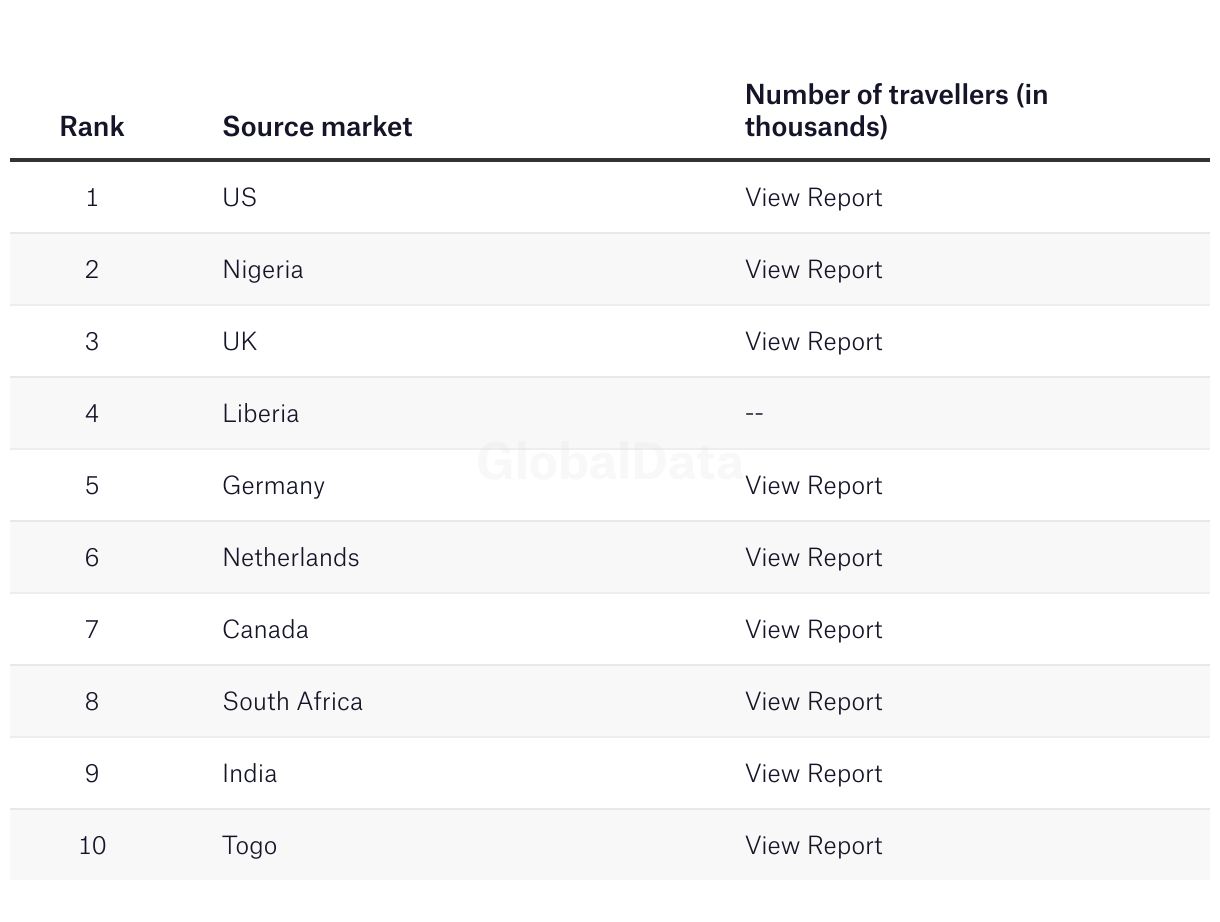Image resolution: width=1220 pixels, height=922 pixels.
Task: Open View Report link for US
Action: [x=813, y=198]
